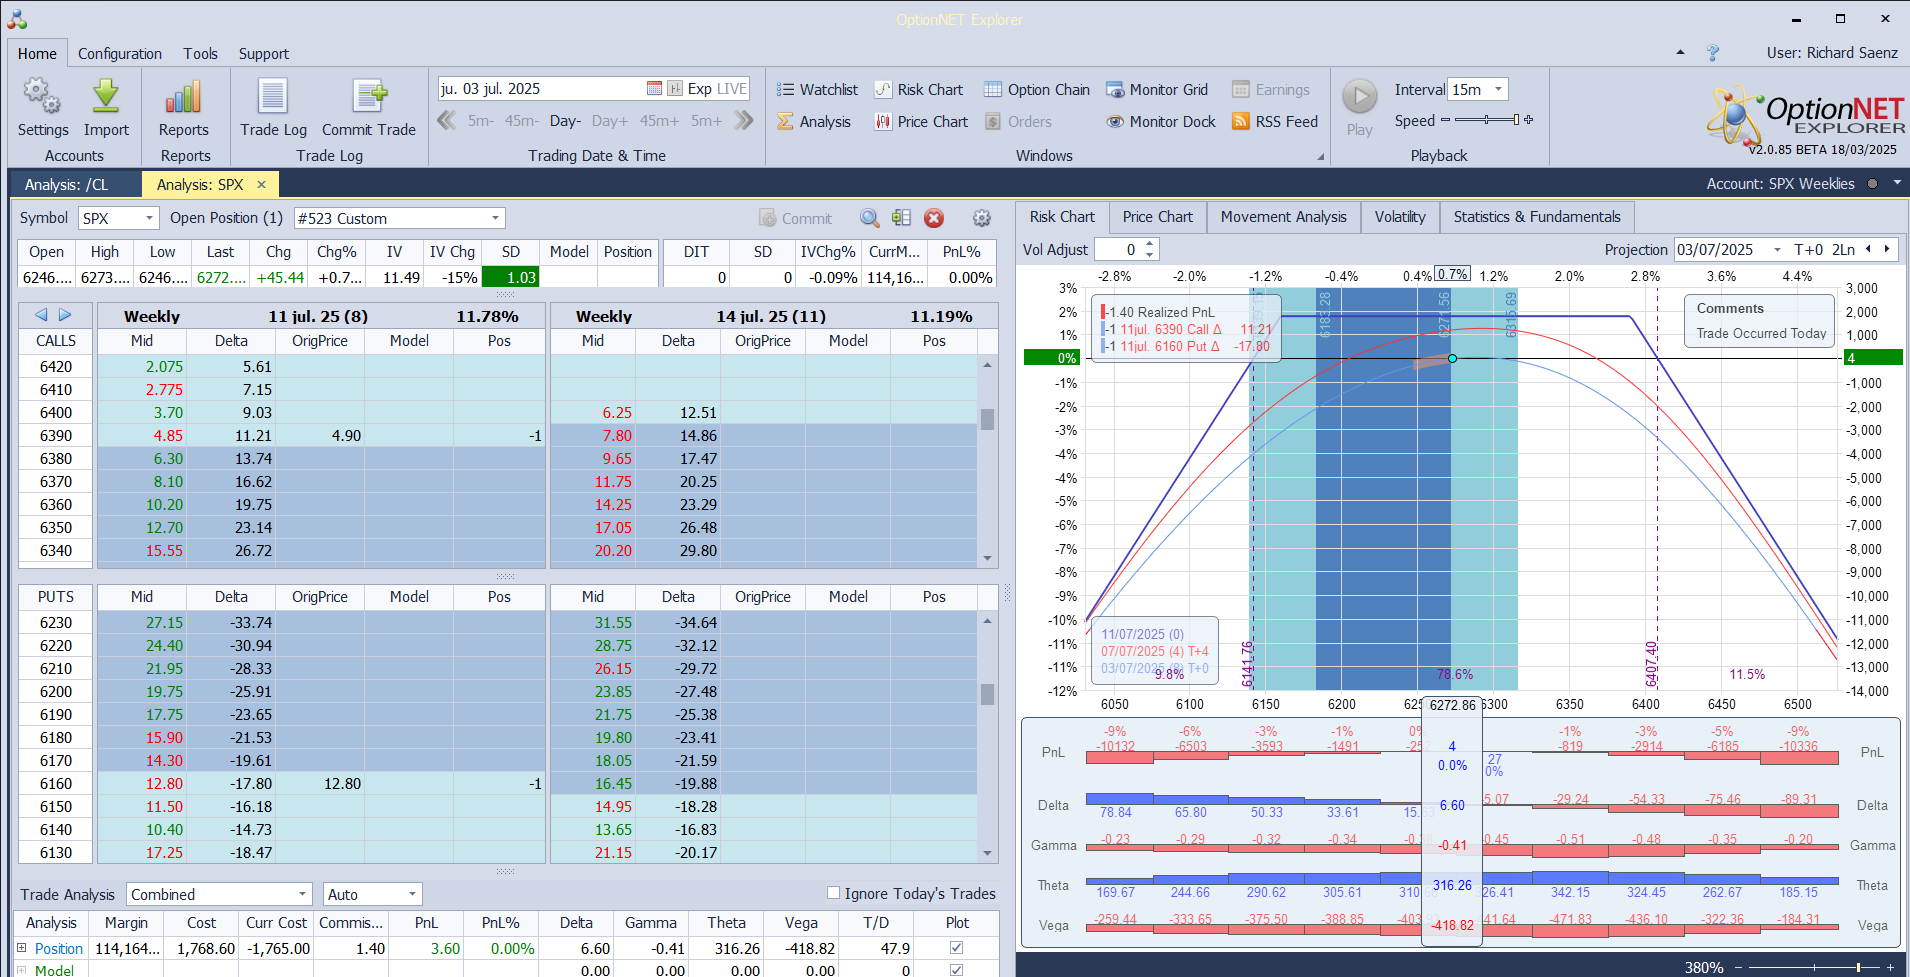
Task: Open the Interval 15m dropdown
Action: 1498,89
